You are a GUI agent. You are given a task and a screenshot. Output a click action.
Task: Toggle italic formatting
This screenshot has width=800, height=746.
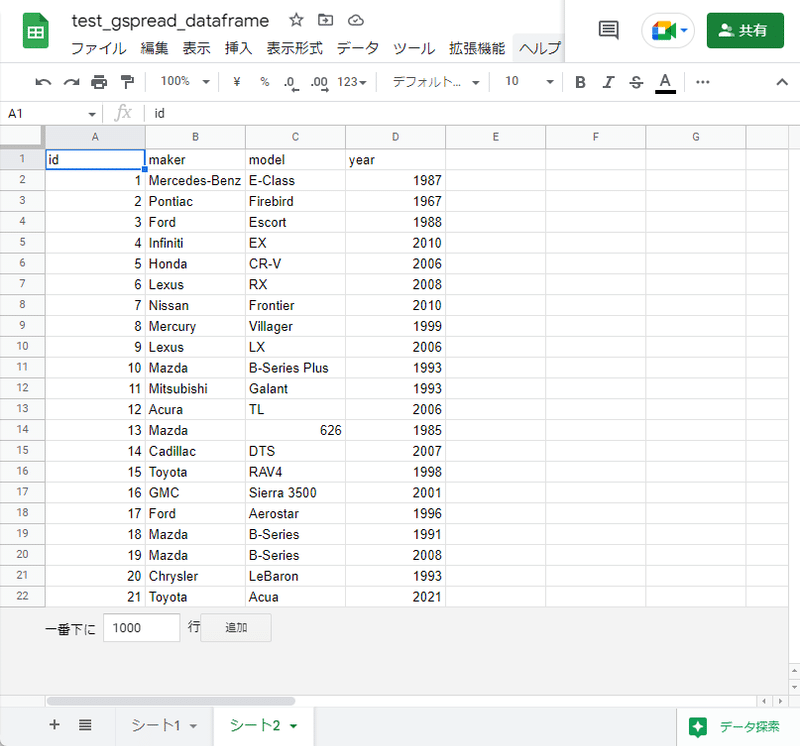point(608,82)
